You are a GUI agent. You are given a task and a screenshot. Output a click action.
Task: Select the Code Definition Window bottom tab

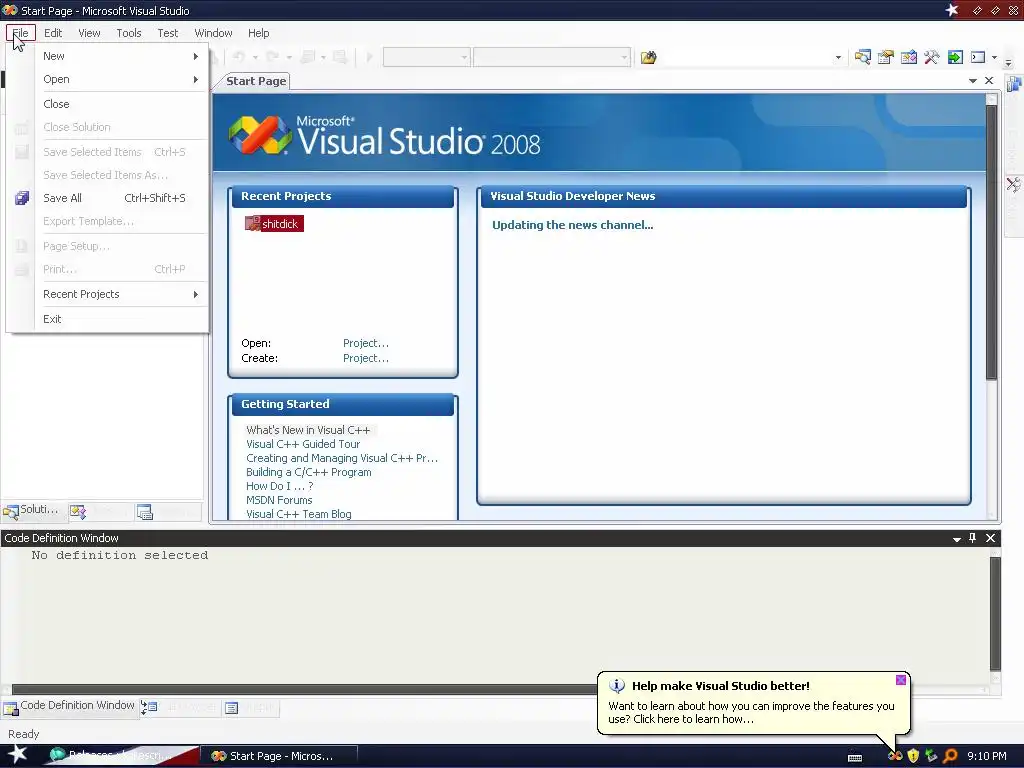70,706
